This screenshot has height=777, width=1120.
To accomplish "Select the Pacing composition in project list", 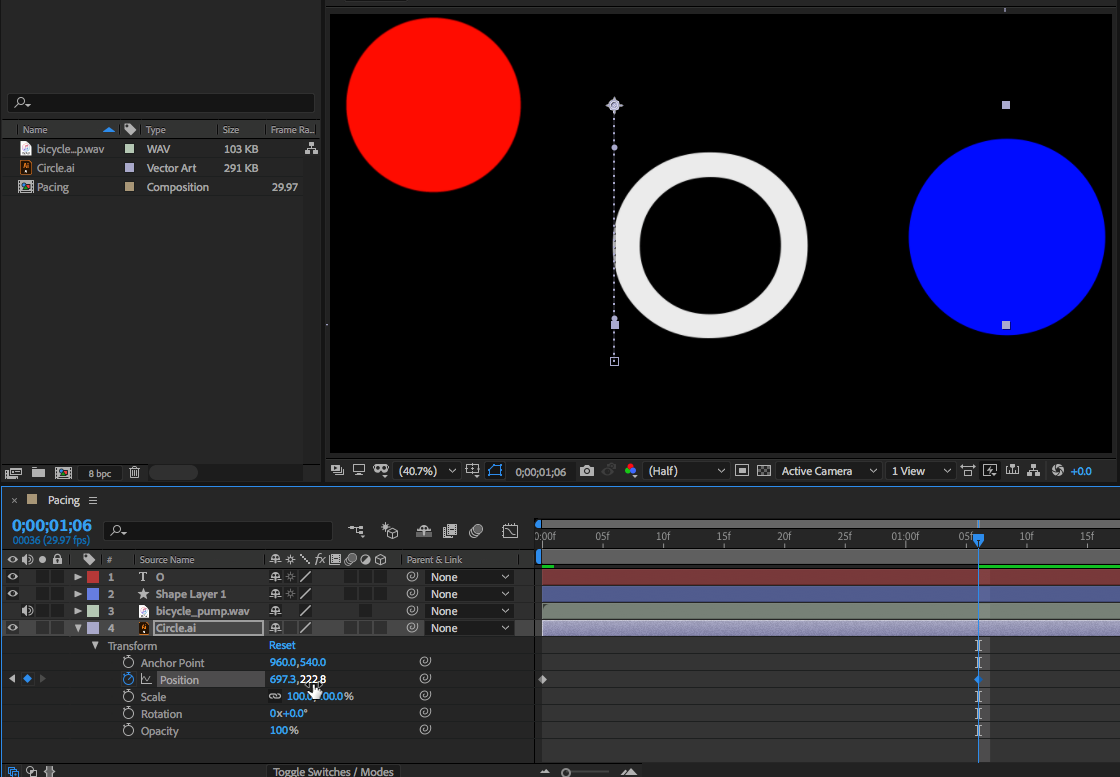I will (x=53, y=187).
